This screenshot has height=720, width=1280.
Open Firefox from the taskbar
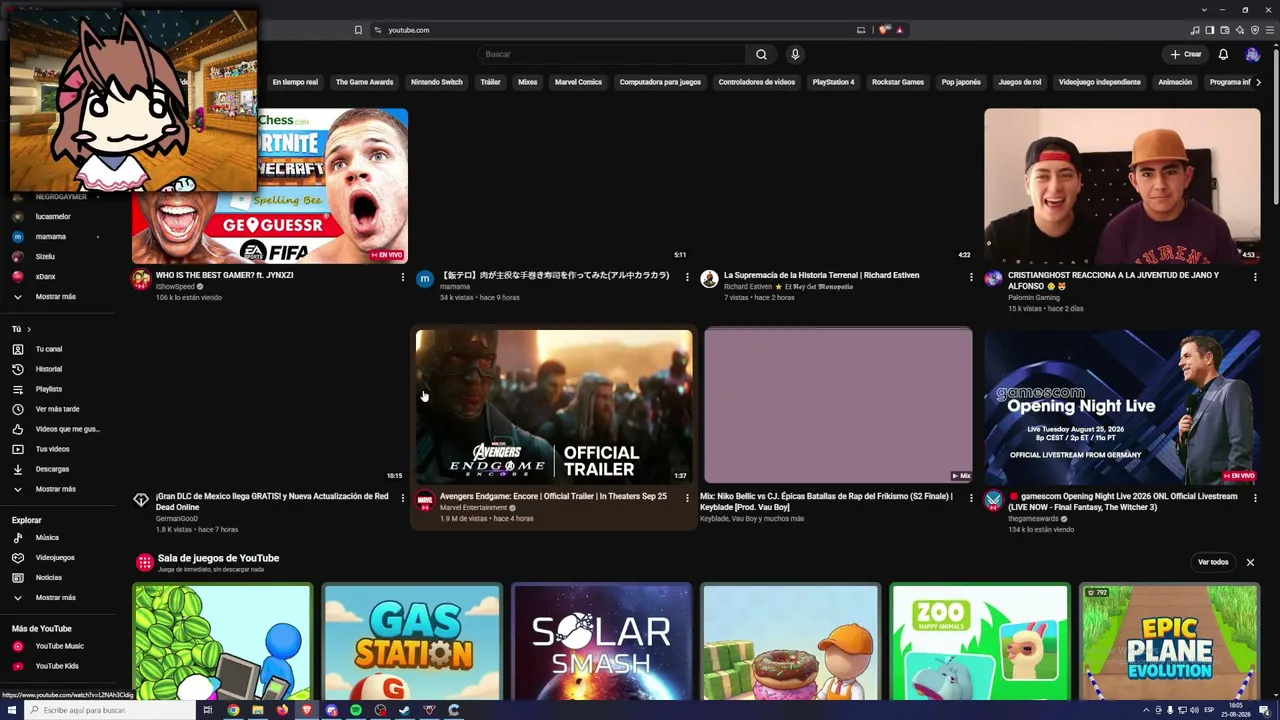(282, 710)
